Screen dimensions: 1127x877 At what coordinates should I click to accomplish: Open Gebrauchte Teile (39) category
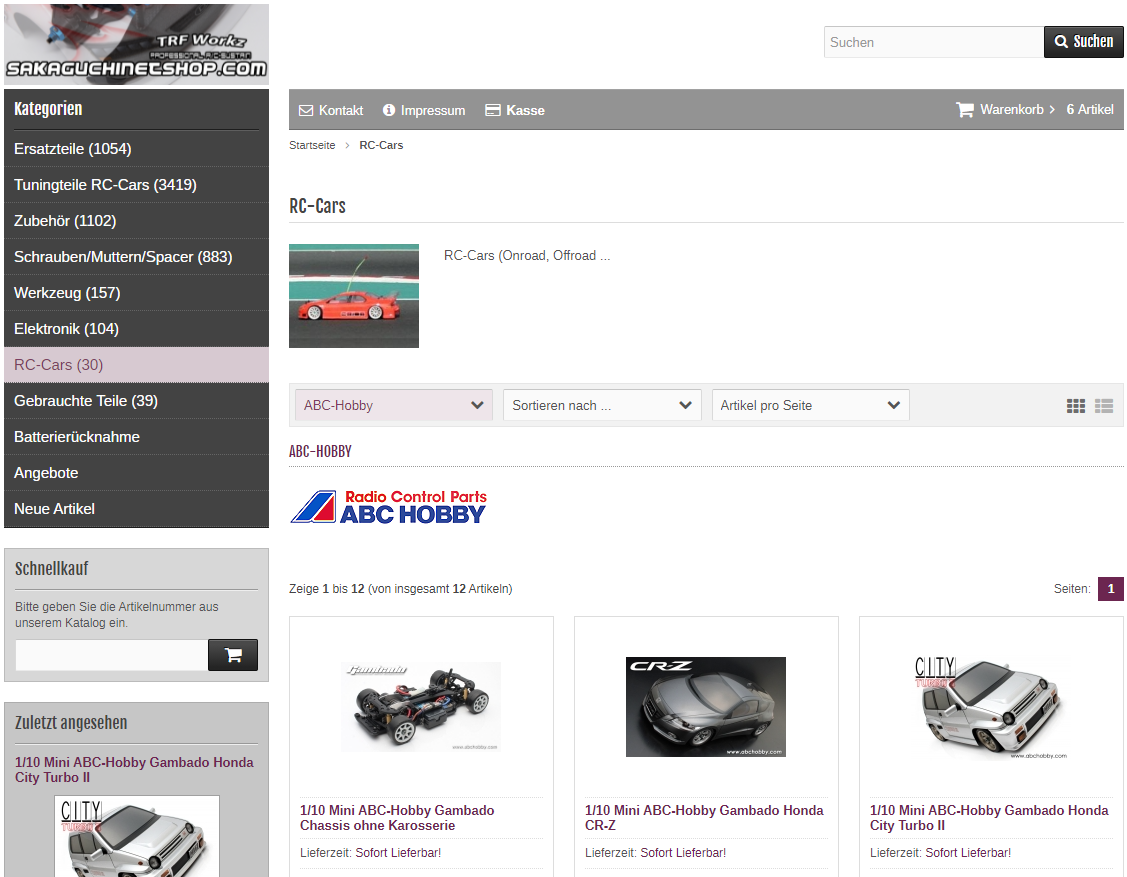click(x=137, y=400)
